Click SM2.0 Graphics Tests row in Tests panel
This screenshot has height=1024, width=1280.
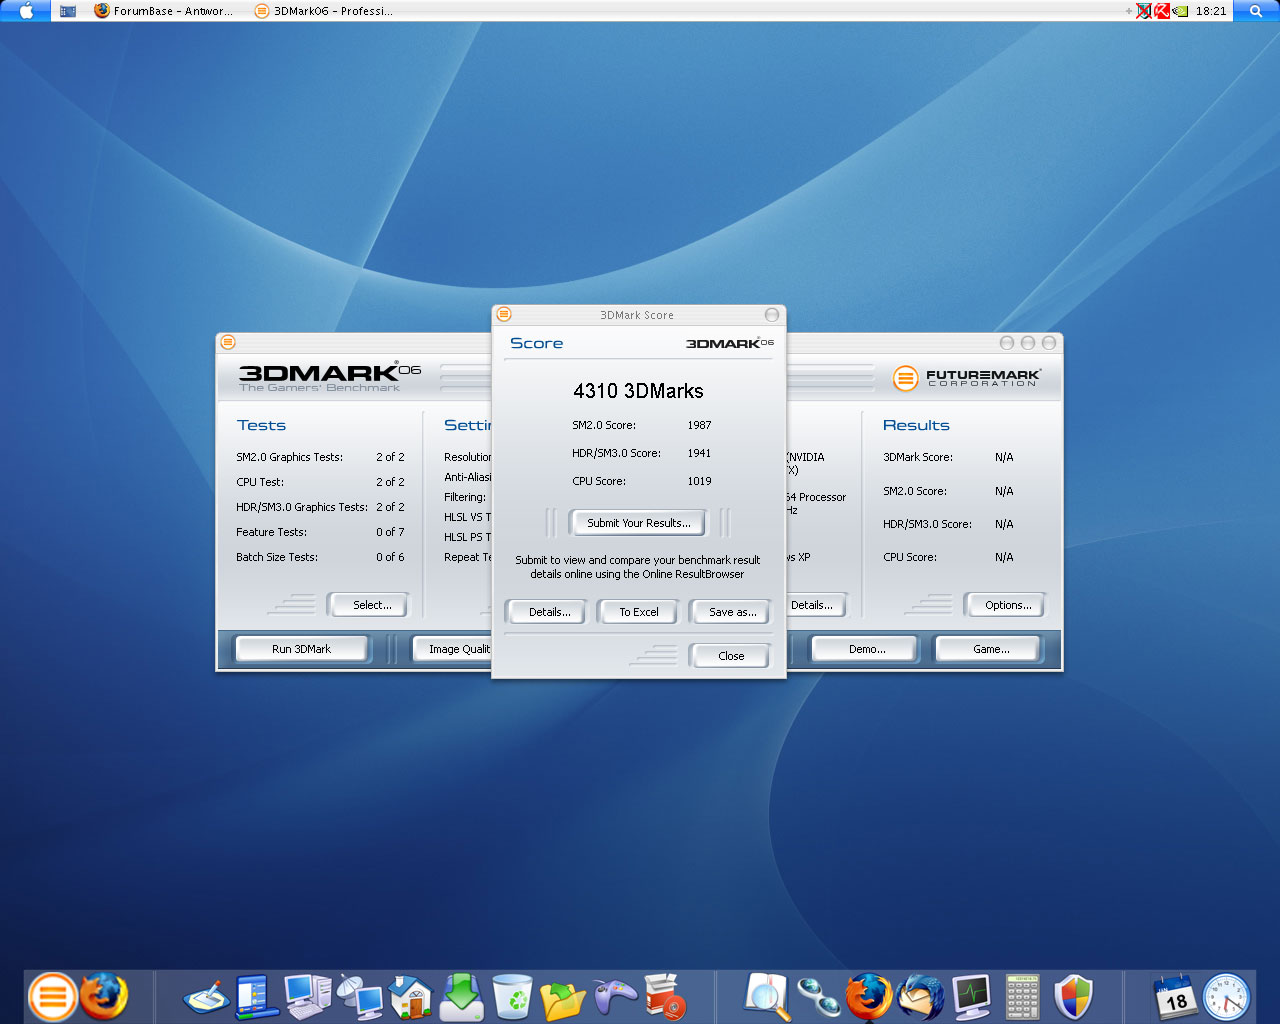[320, 457]
